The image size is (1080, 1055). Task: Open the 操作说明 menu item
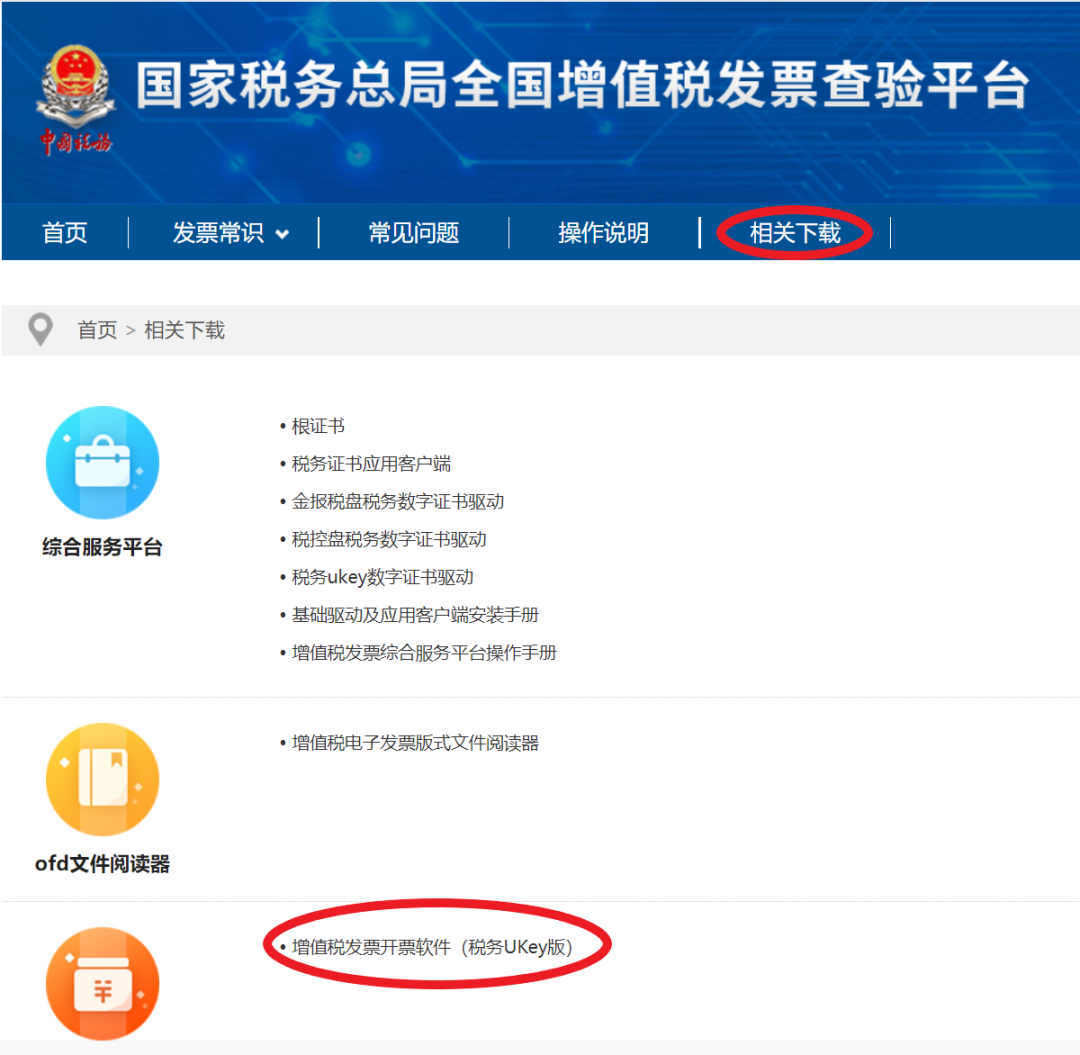click(x=603, y=233)
